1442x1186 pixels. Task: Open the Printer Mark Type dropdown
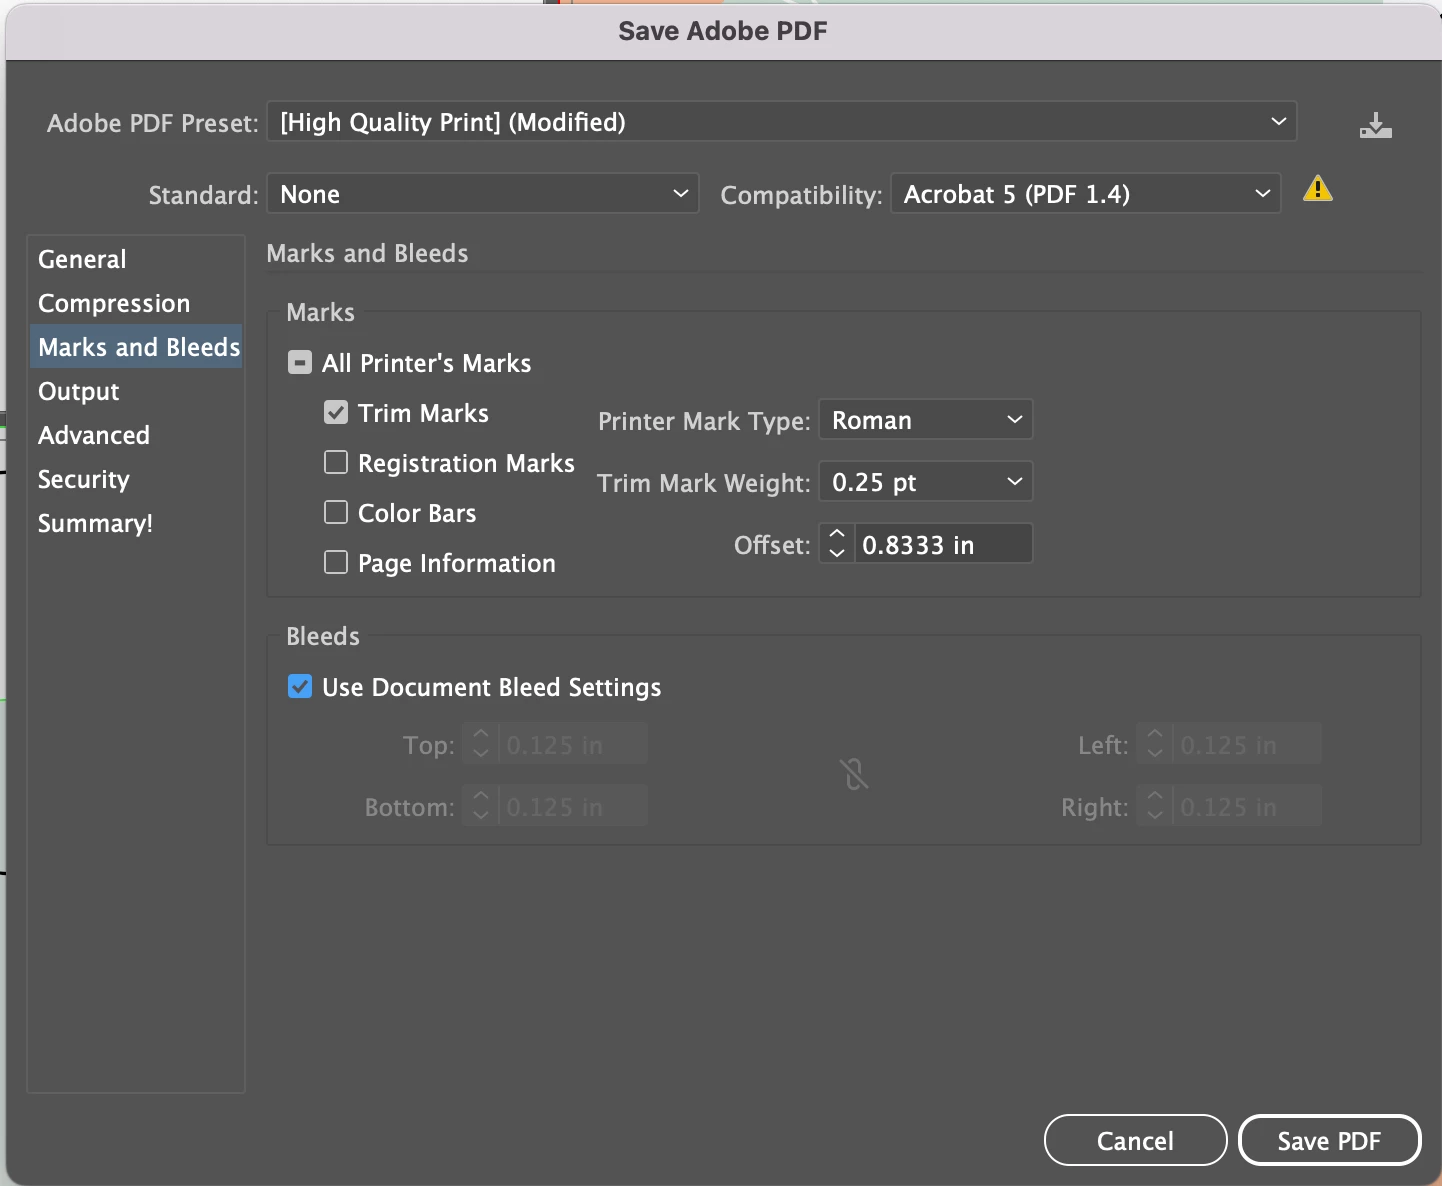926,420
